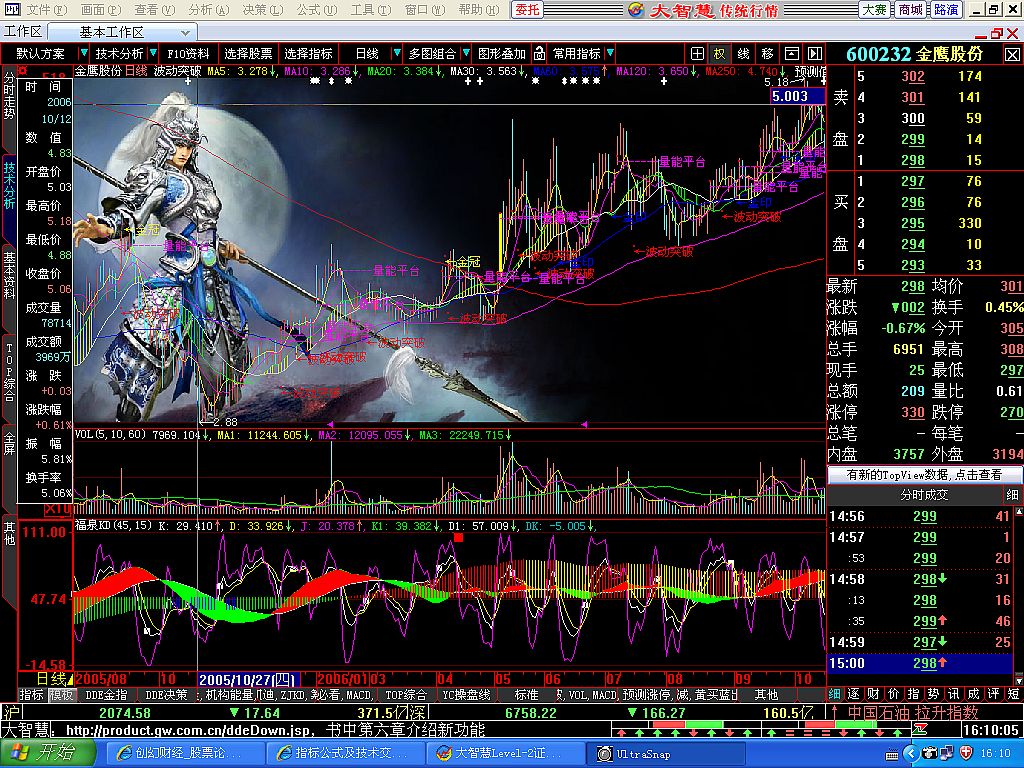Click the system tray expand arrow
1024x768 pixels.
coord(910,754)
